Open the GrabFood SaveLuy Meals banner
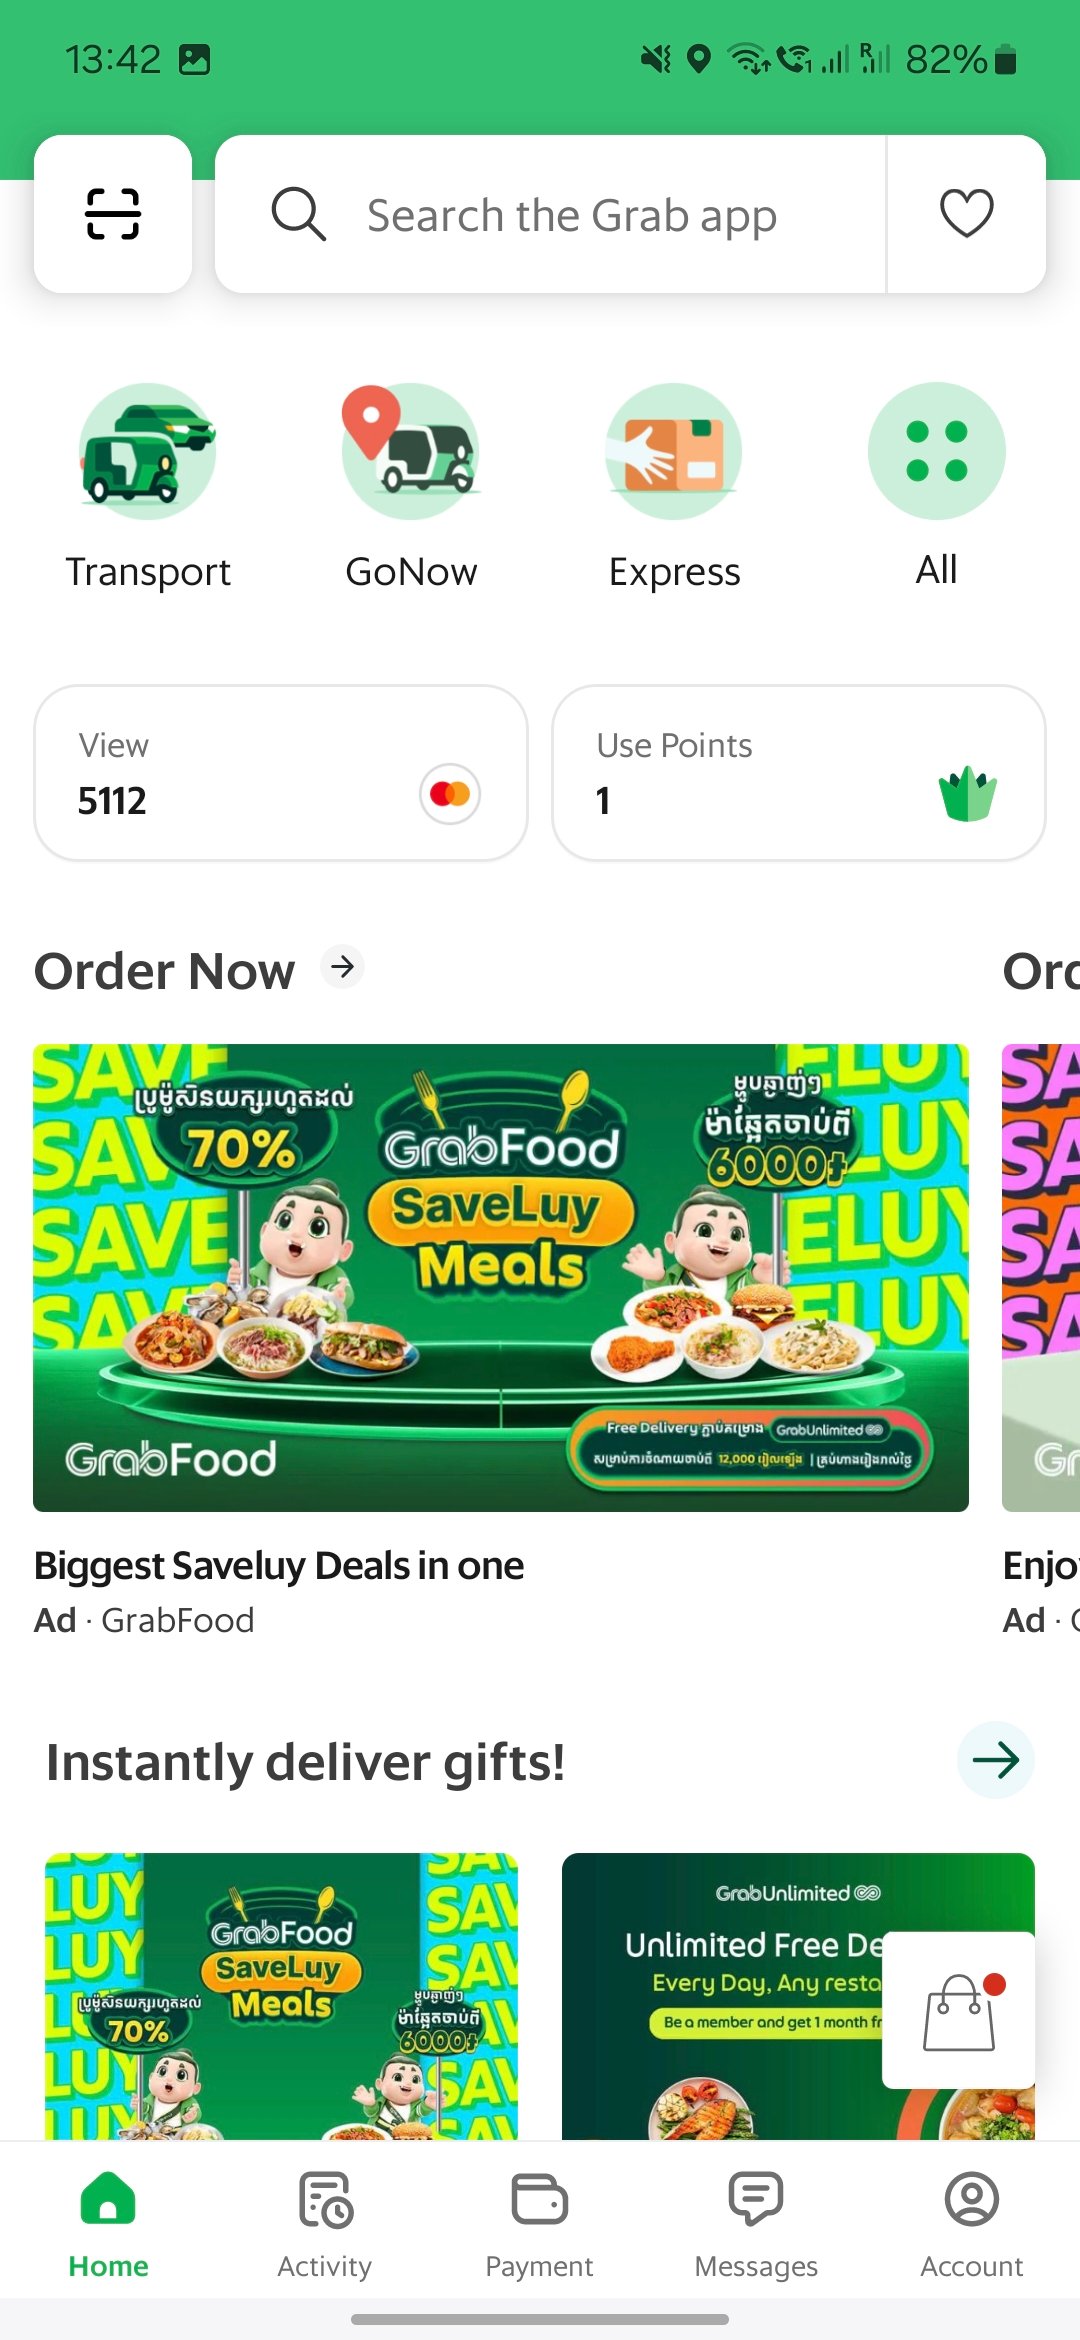The image size is (1080, 2340). (500, 1277)
